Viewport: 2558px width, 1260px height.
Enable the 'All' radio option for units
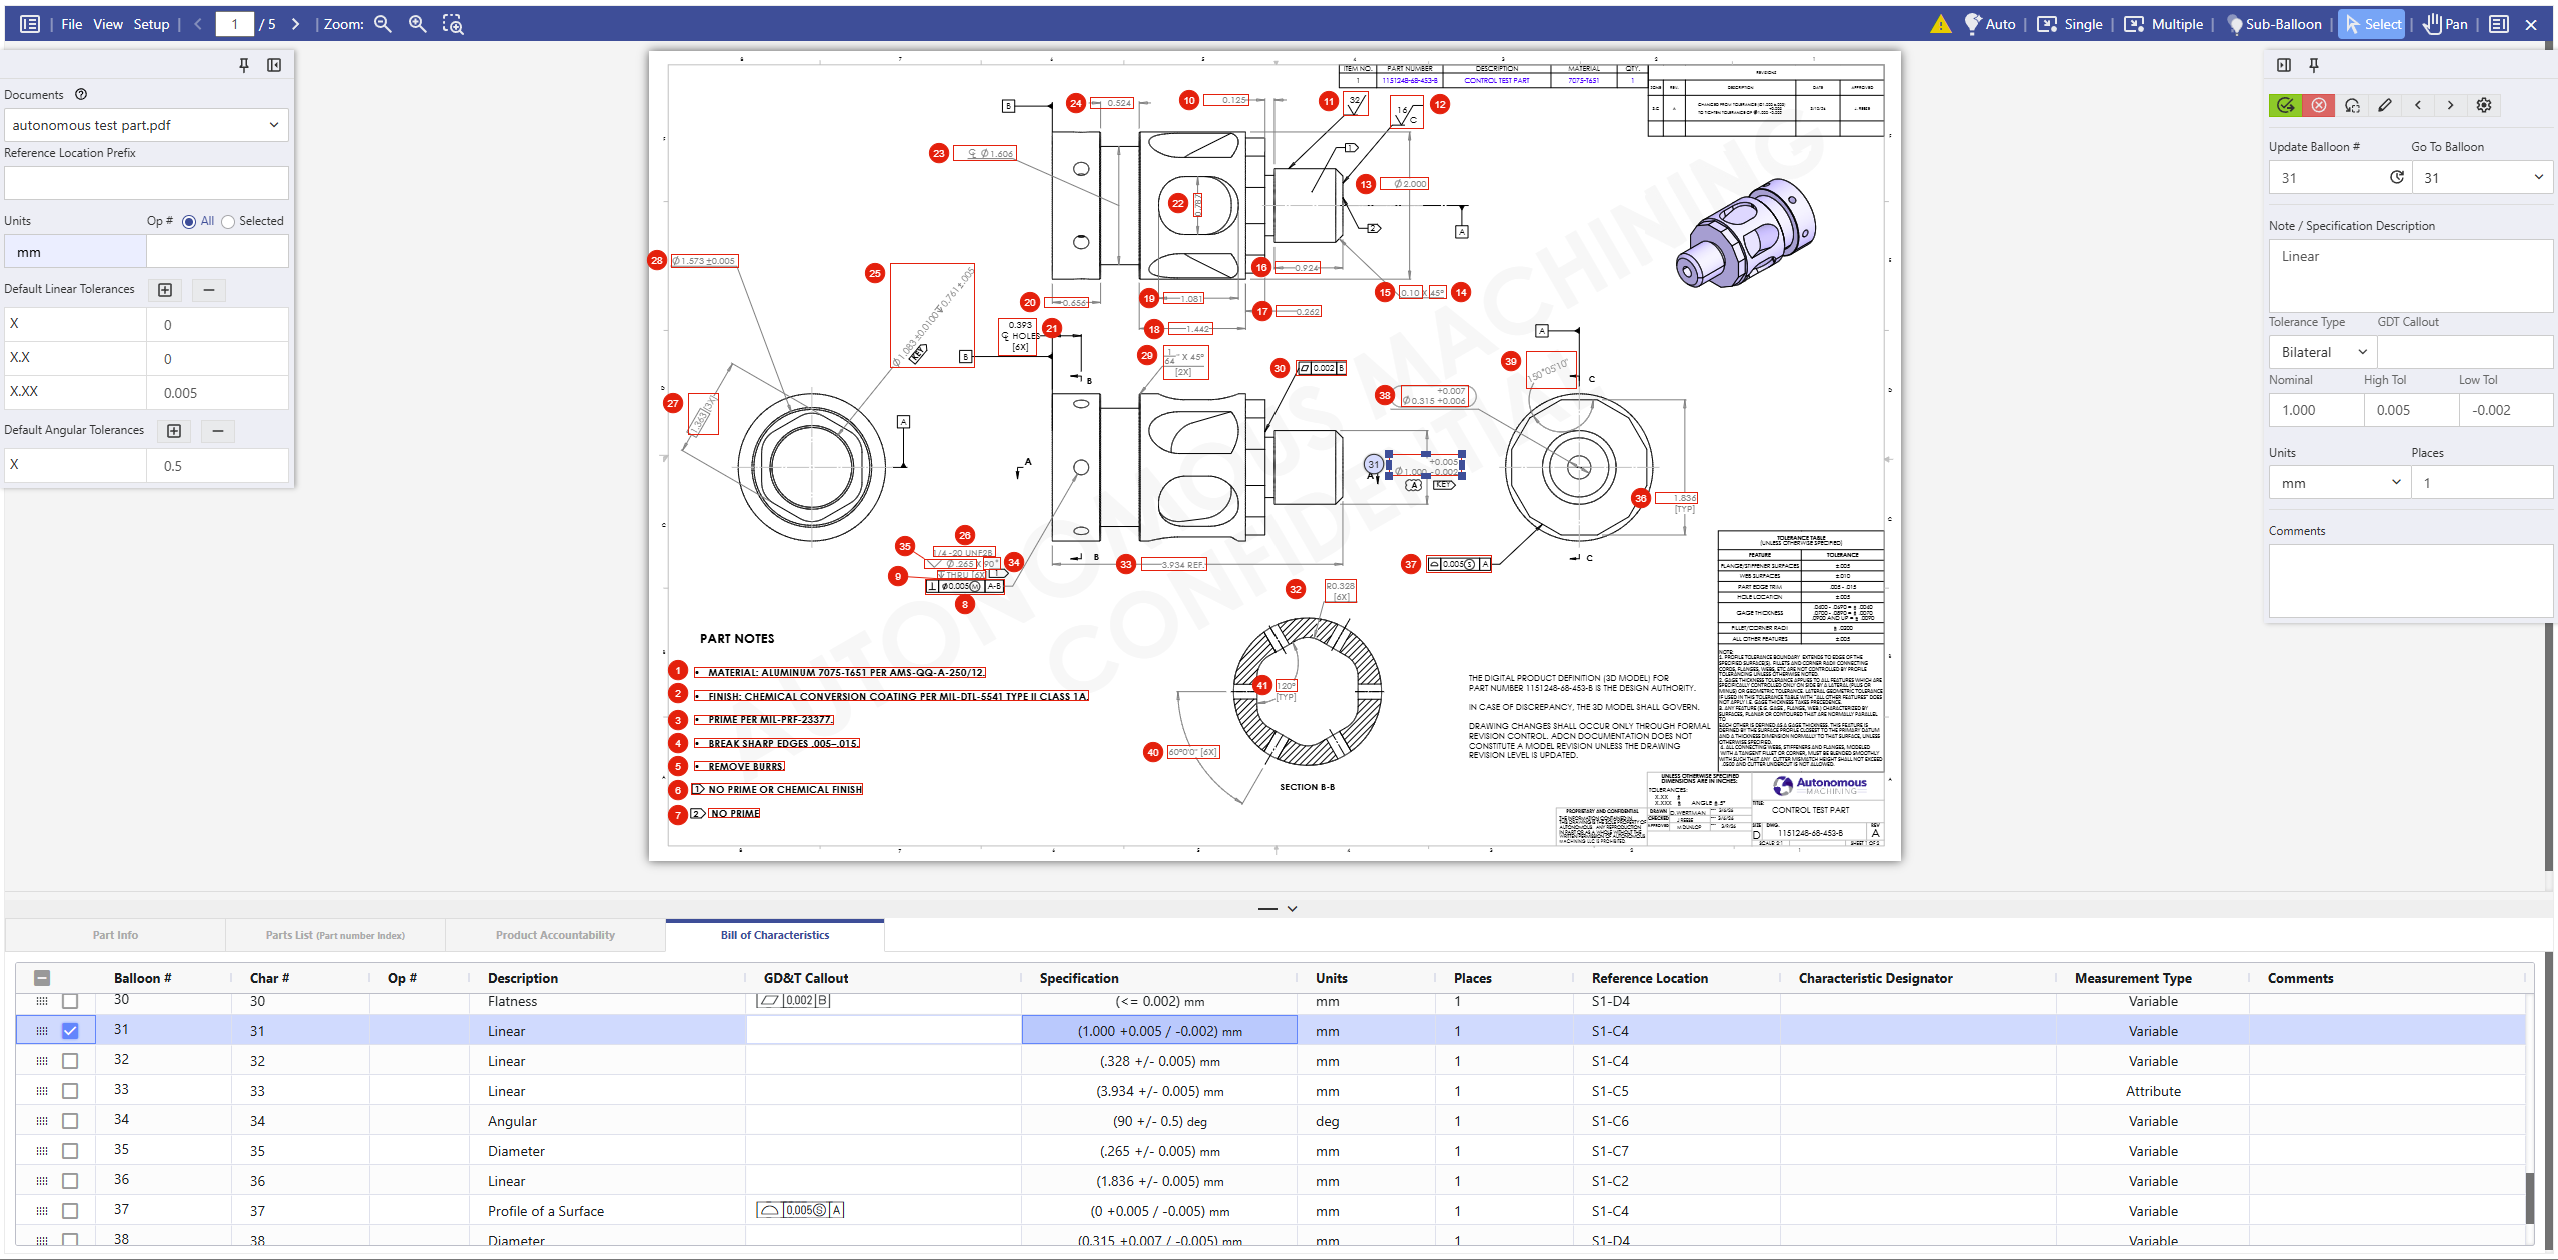pos(189,221)
